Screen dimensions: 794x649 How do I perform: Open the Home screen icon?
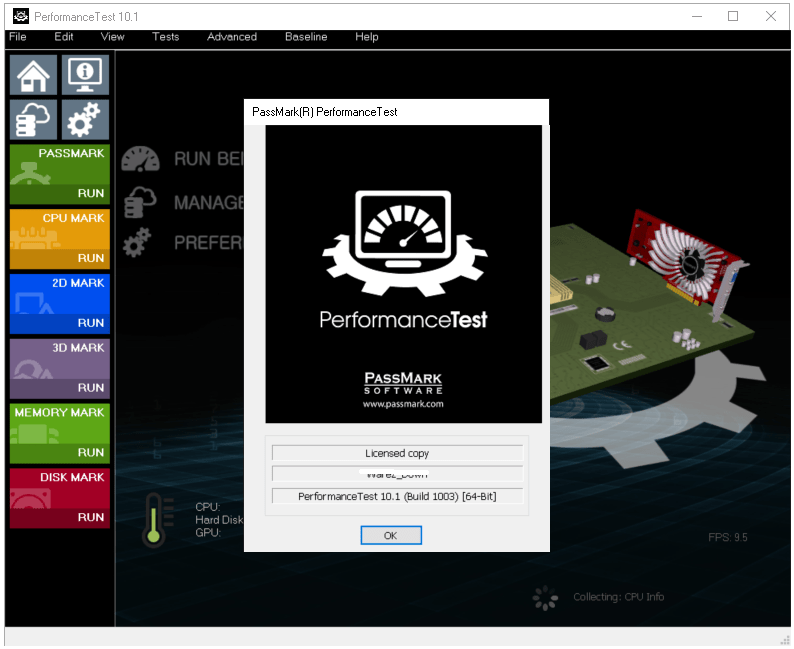pos(33,75)
